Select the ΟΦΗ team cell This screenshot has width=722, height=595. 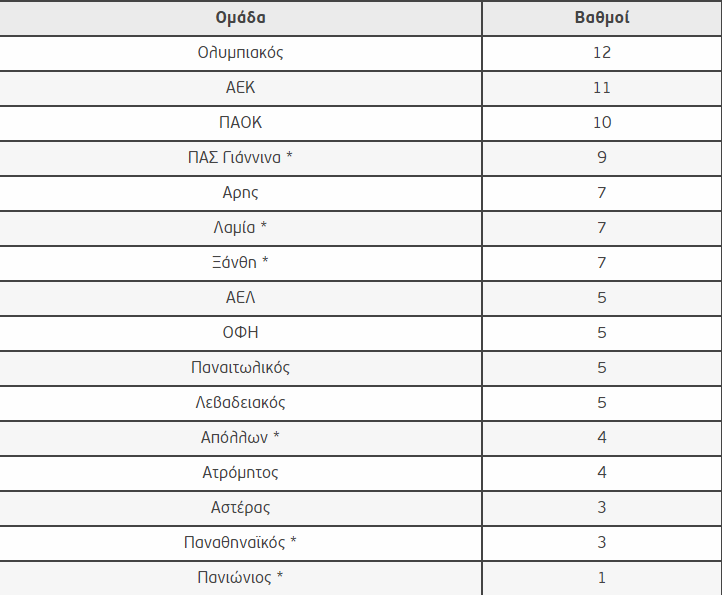[240, 332]
